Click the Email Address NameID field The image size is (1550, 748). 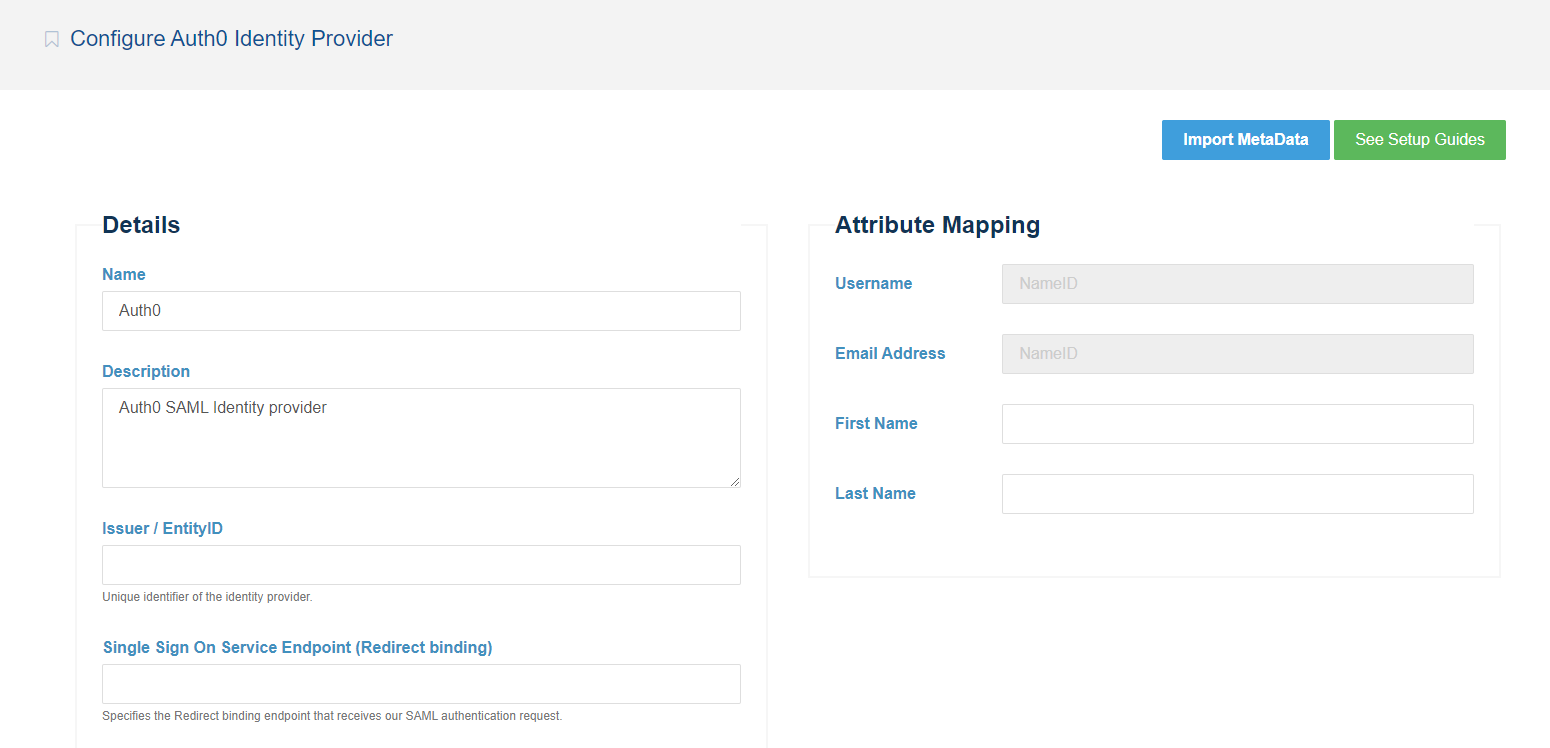pyautogui.click(x=1237, y=354)
